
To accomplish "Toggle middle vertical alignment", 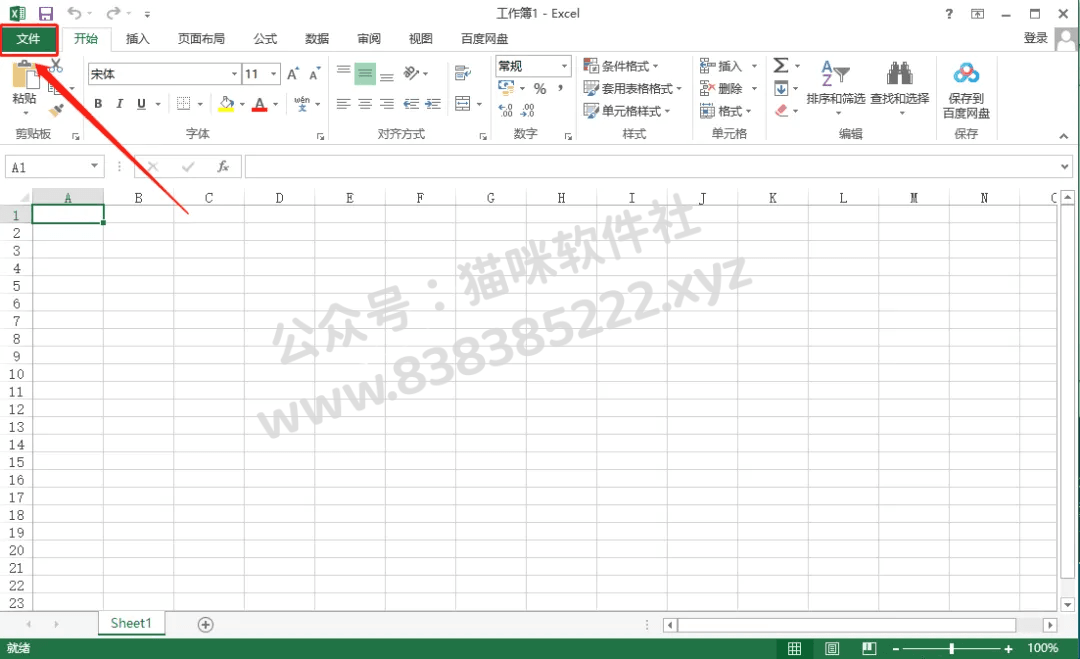I will point(365,73).
